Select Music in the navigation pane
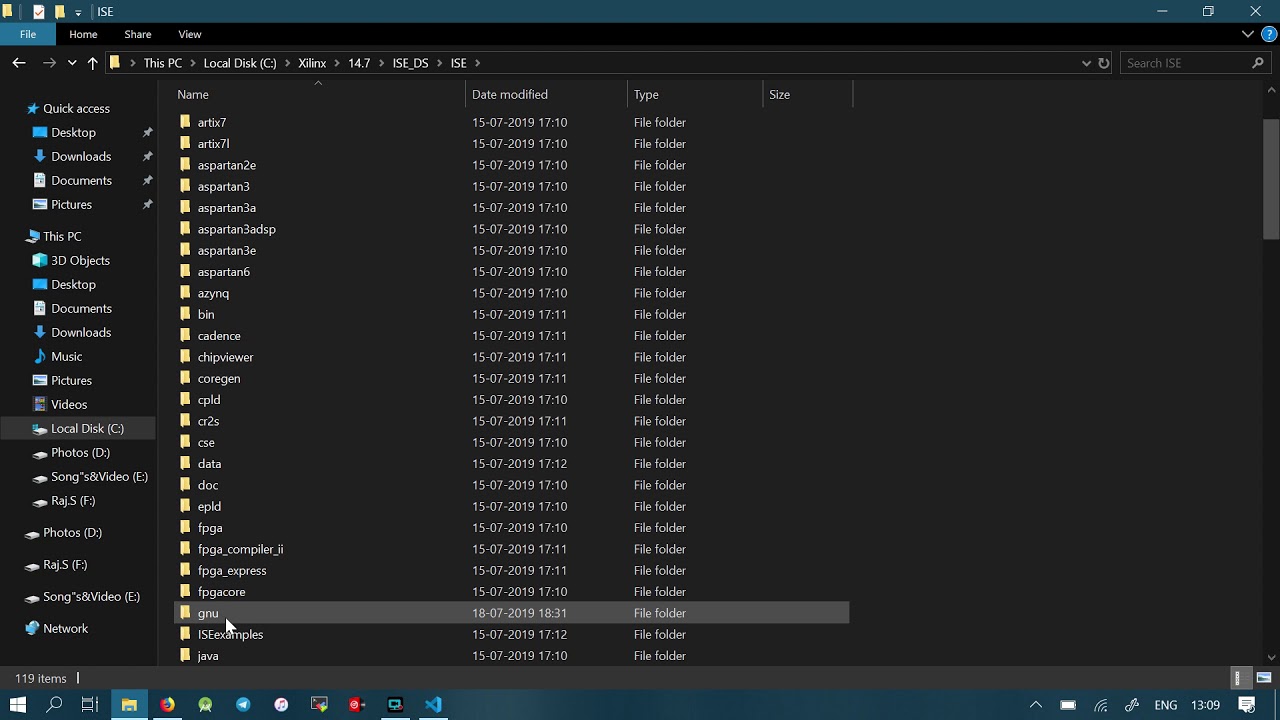Screen dimensions: 1280x720 (x=66, y=356)
